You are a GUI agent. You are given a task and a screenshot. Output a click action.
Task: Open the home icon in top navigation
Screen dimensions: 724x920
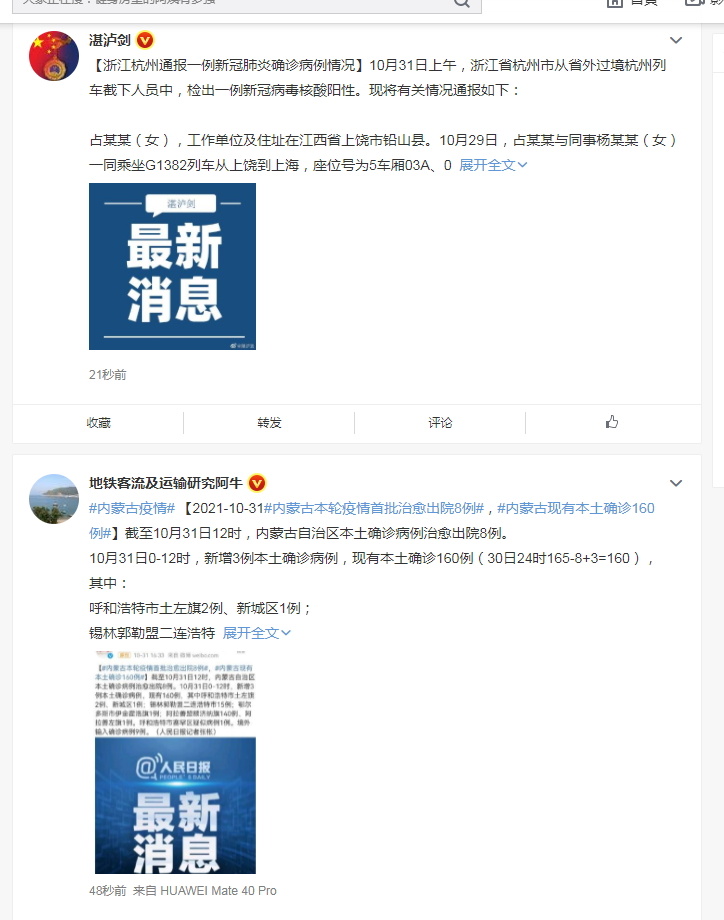614,2
